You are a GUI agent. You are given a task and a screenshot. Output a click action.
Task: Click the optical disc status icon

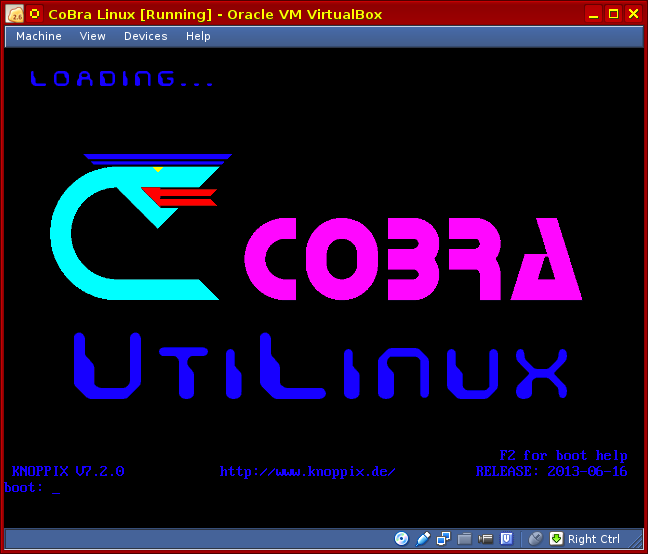pos(402,539)
